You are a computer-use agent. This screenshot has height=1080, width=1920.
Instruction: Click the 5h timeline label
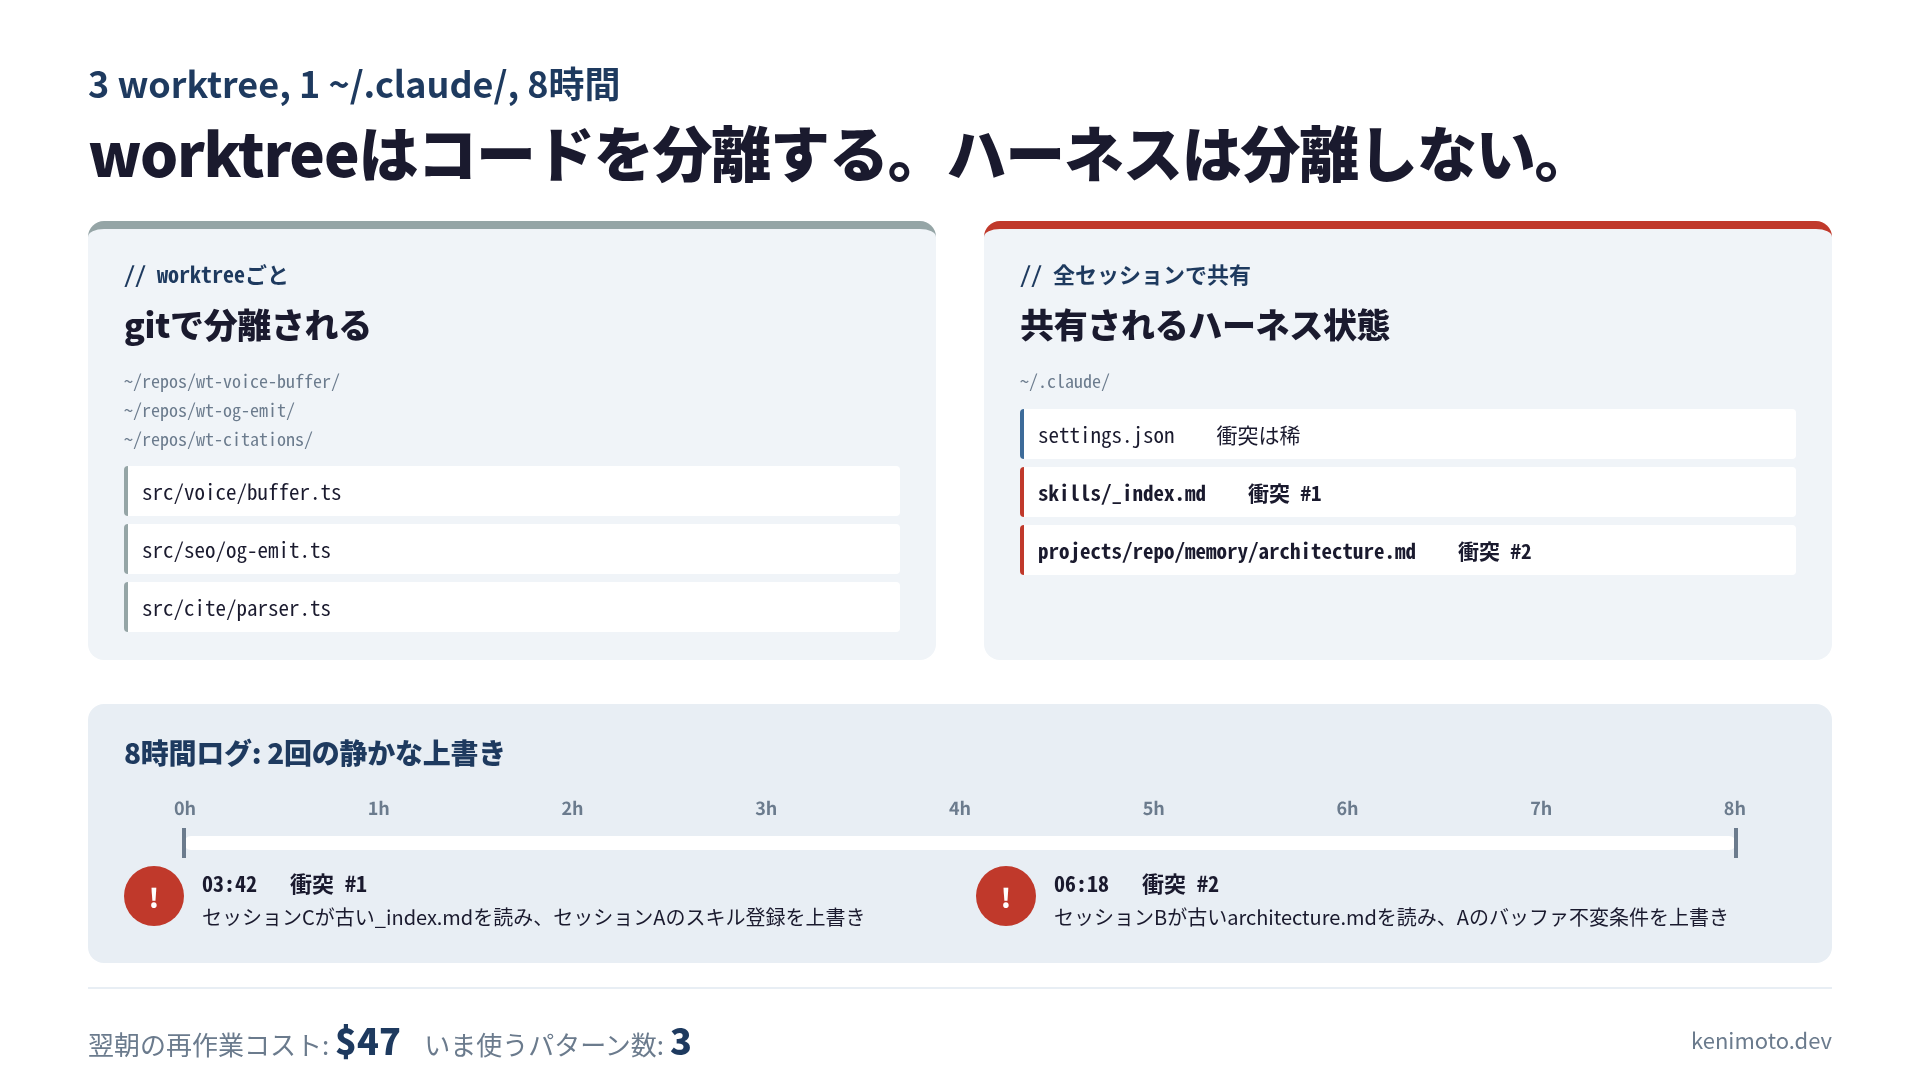[1154, 808]
